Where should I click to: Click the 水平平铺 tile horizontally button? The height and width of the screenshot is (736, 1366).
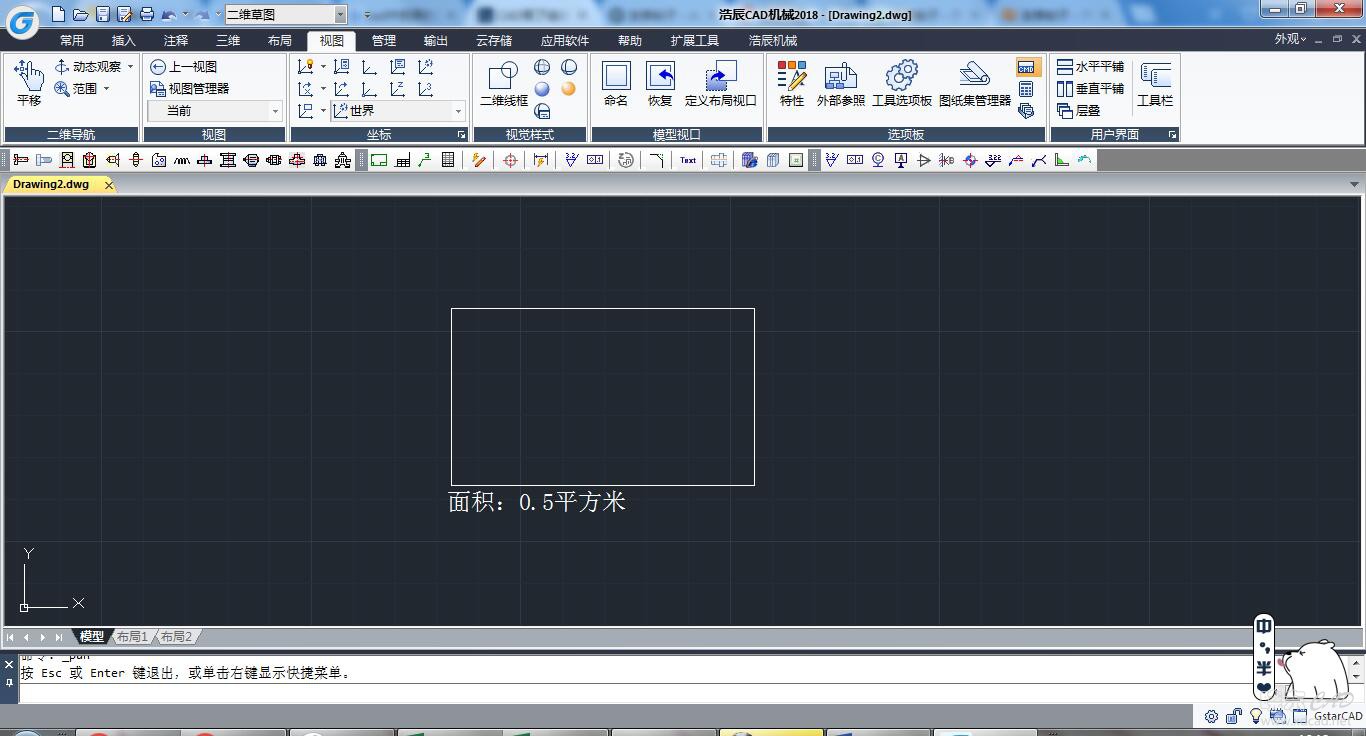point(1091,67)
